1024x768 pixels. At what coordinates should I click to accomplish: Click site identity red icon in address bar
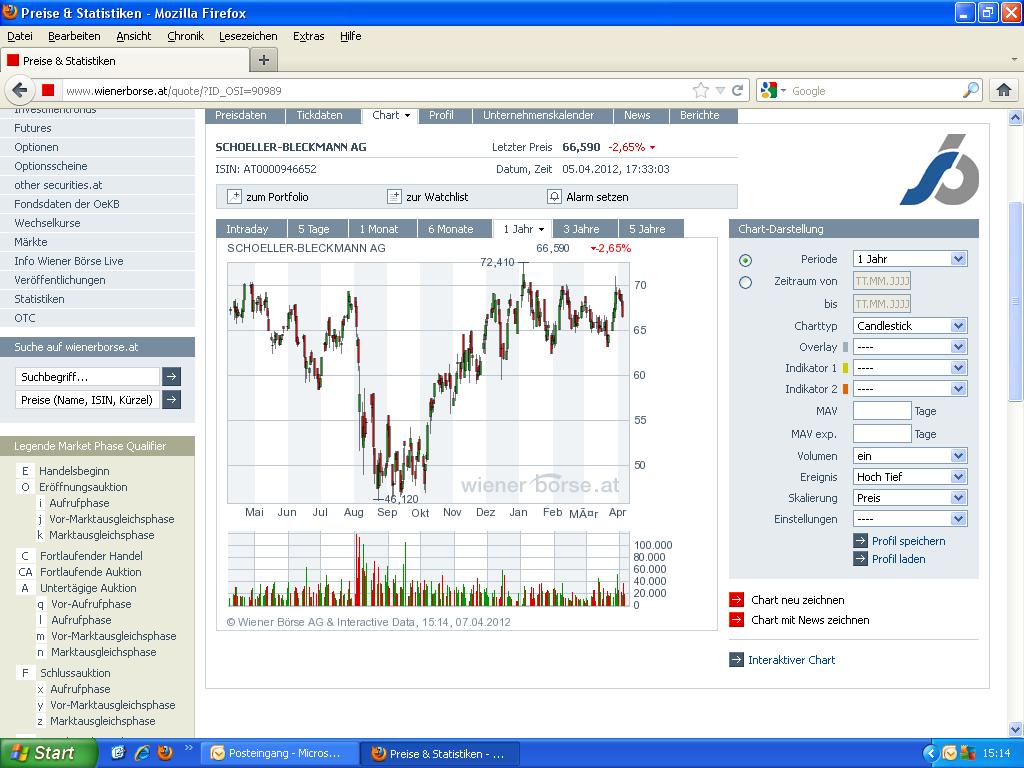[48, 90]
